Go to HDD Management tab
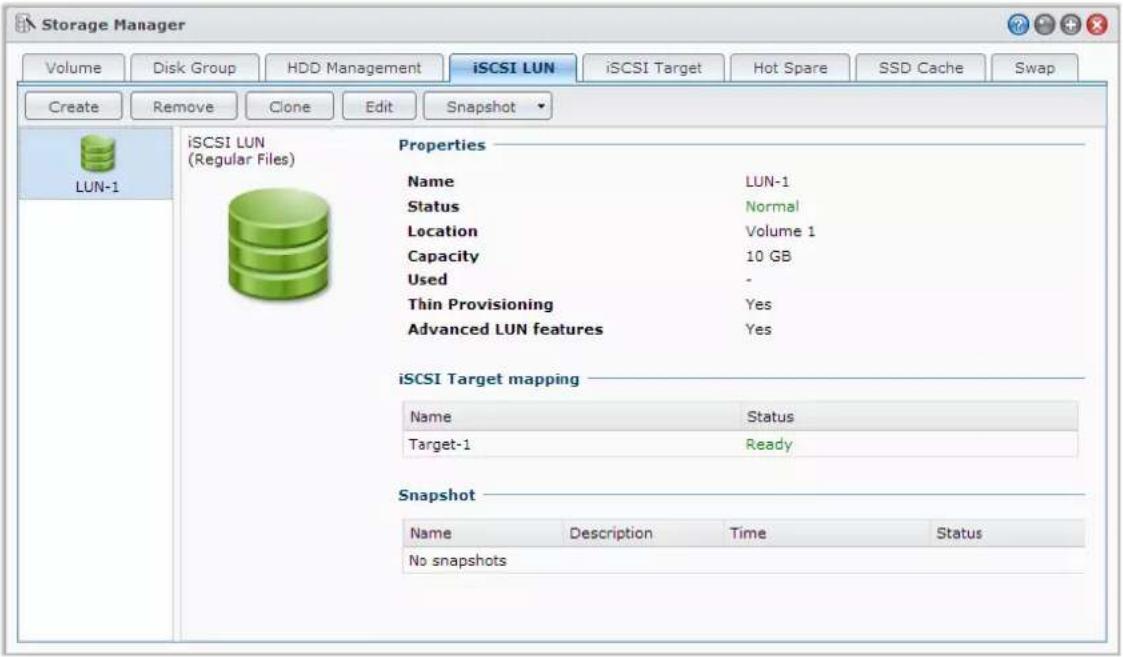 pyautogui.click(x=354, y=68)
